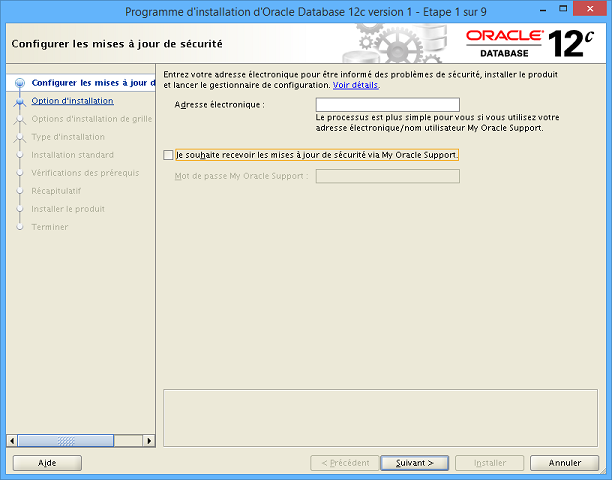Screen dimensions: 612x480
Task: Click the Type d'installation step
Action: [x=68, y=137]
